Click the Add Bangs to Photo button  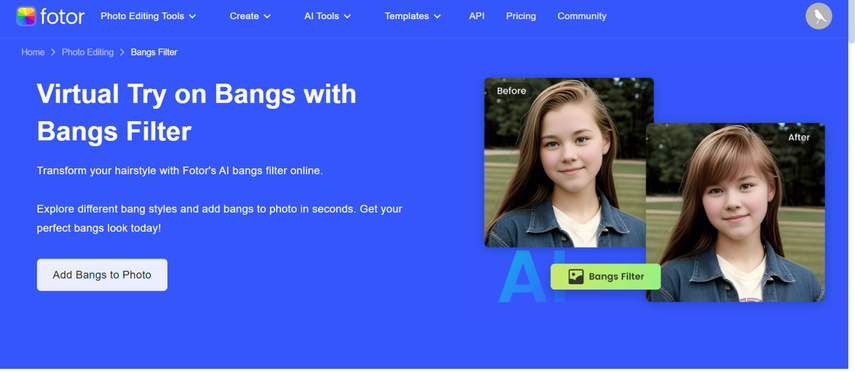tap(102, 275)
